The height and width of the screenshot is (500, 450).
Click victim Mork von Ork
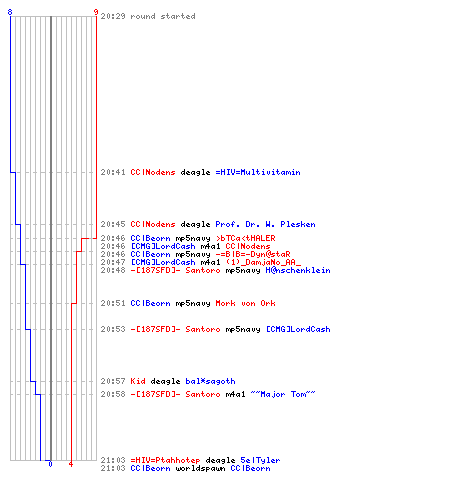(245, 303)
